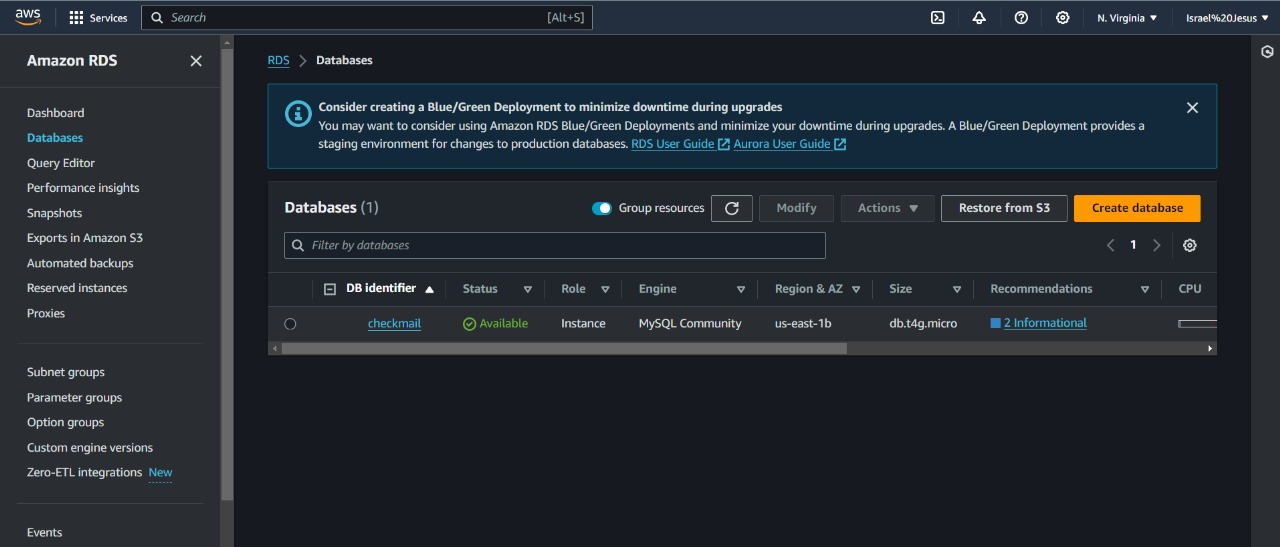Open the RDS User Guide link
The image size is (1280, 547).
tap(673, 144)
